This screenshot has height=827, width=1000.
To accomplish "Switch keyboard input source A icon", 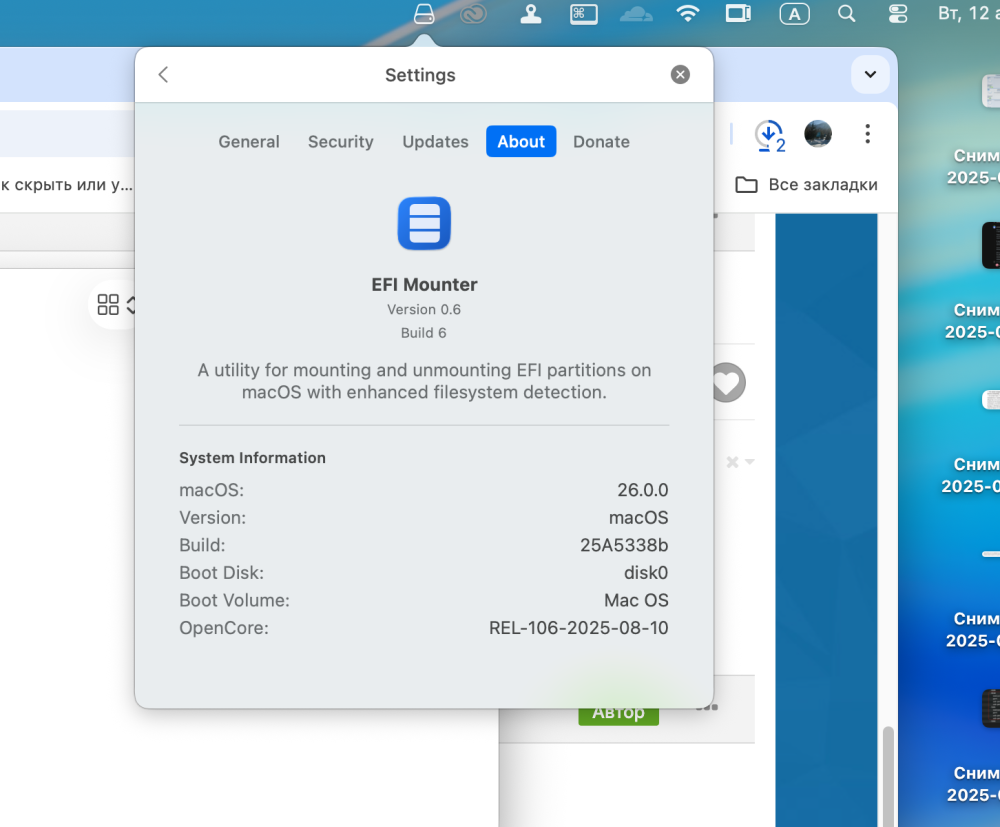I will (795, 14).
